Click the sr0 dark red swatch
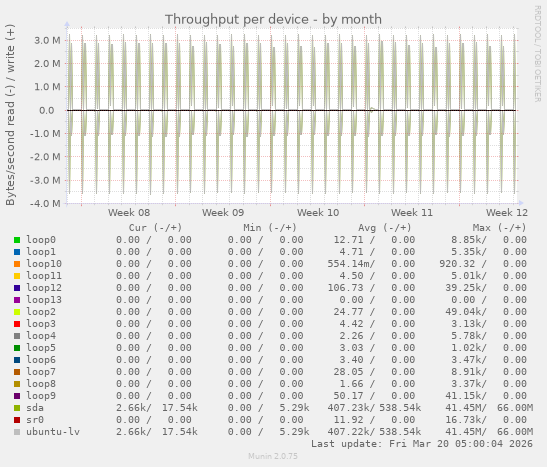547x467 pixels. [x=17, y=420]
